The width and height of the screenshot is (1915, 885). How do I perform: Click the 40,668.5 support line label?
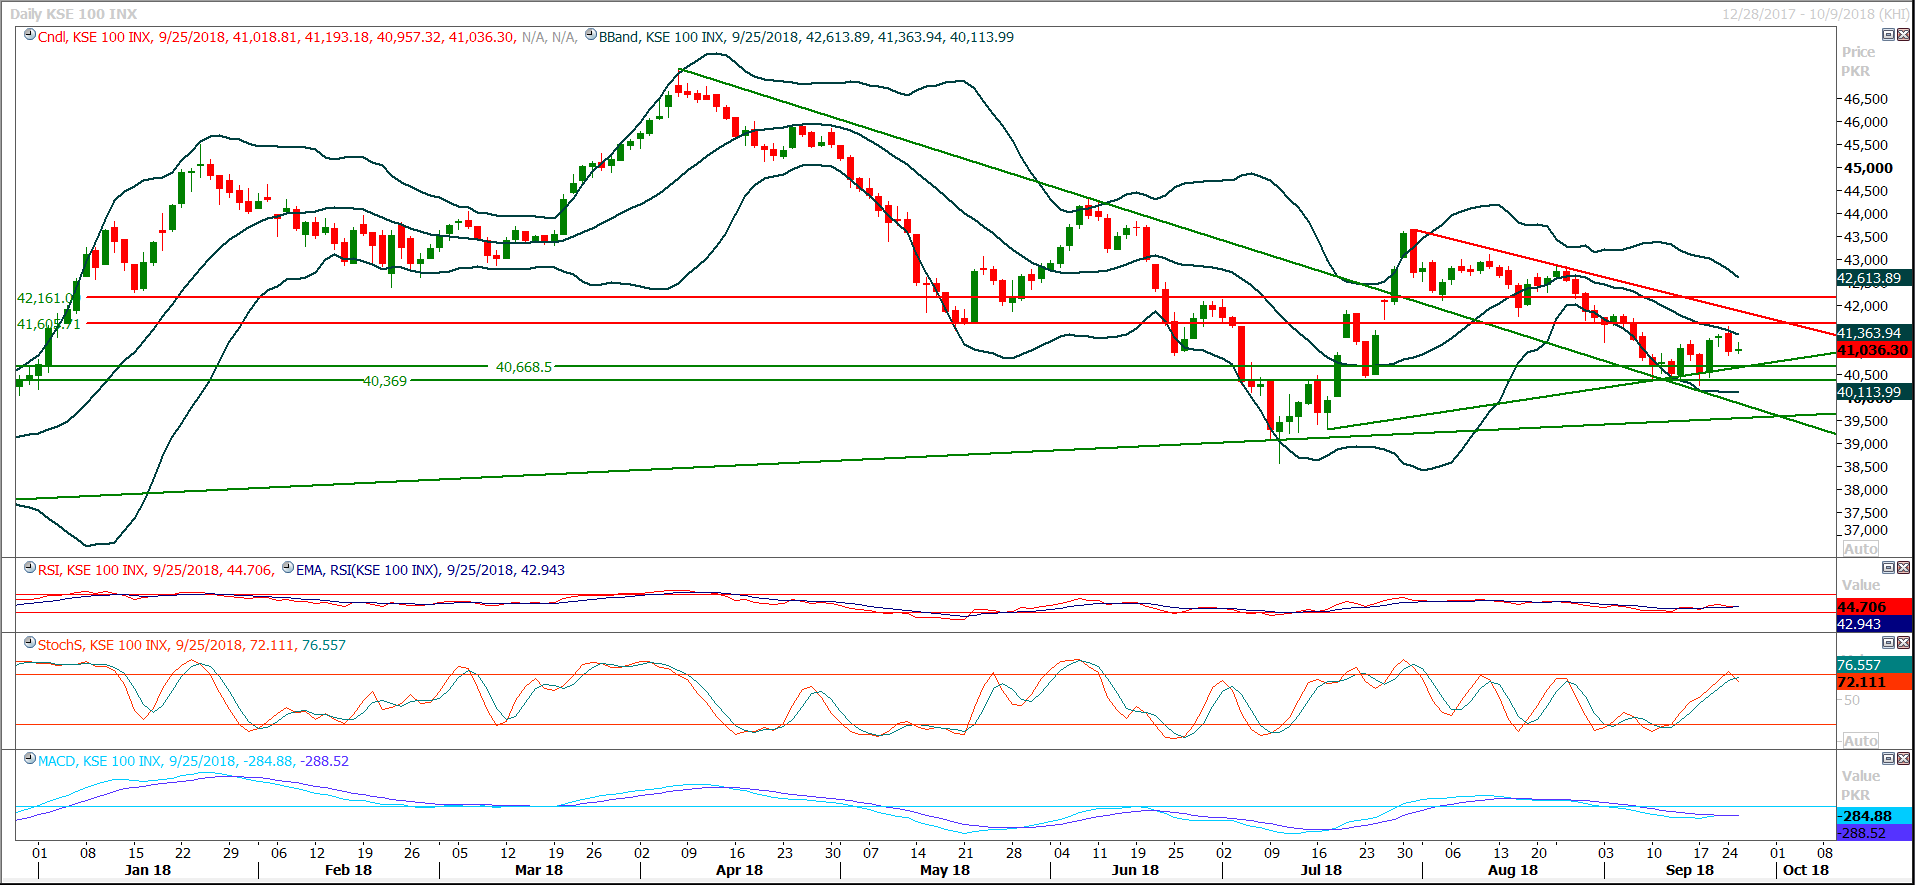(x=524, y=367)
